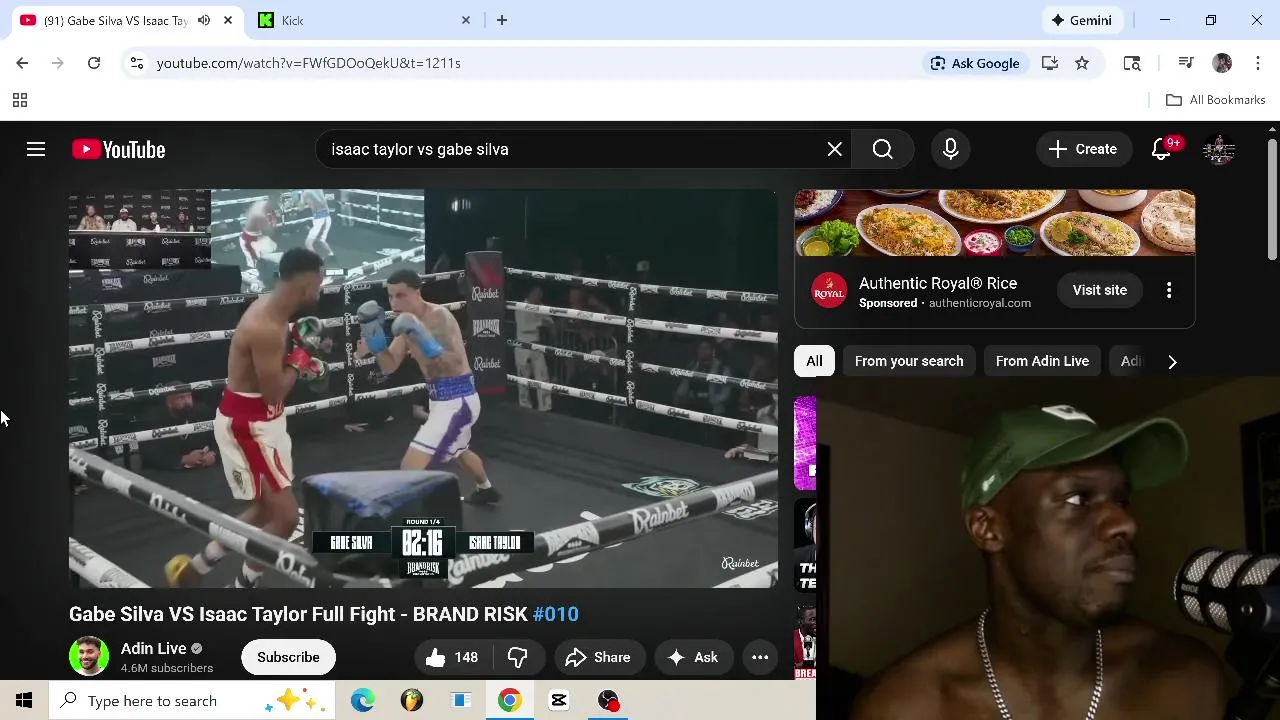Open FL Studio from taskbar

(x=412, y=701)
